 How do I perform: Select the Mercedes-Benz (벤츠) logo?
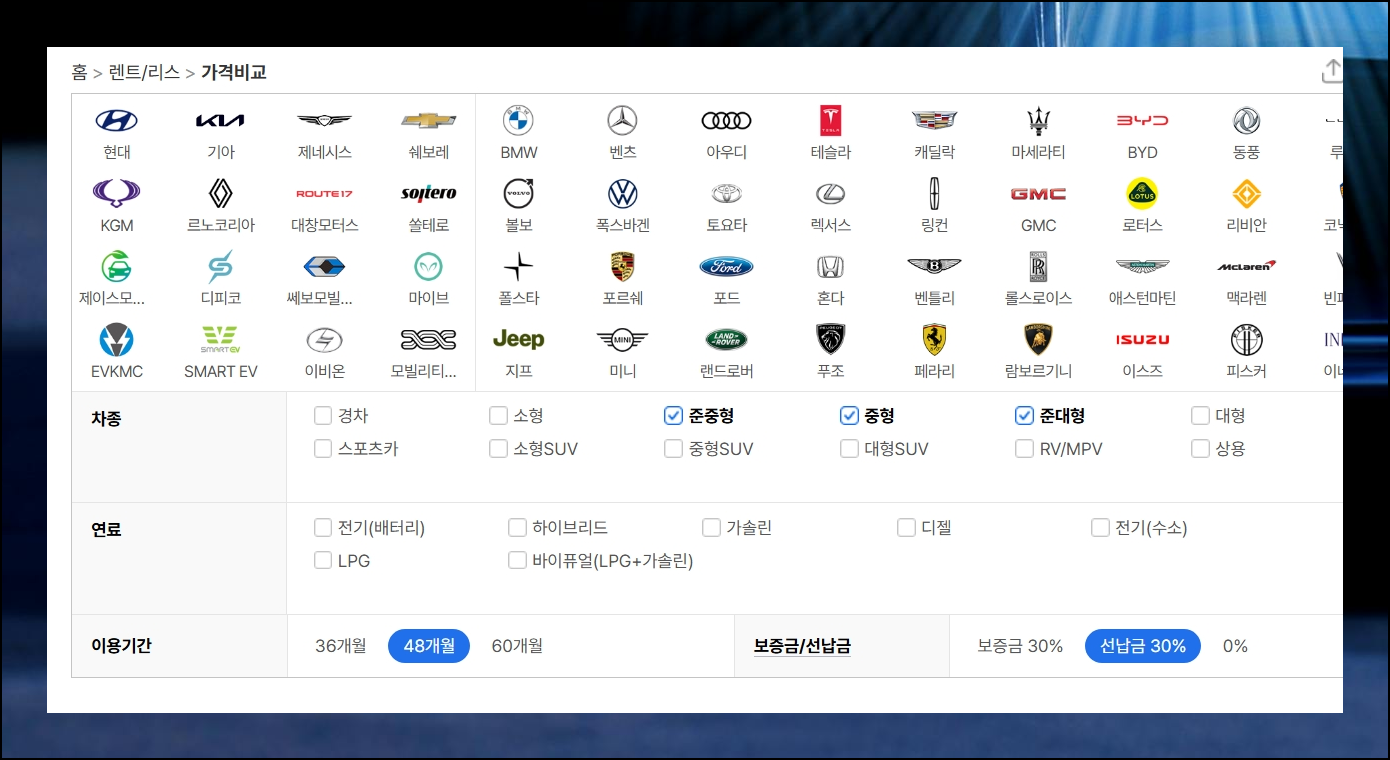coord(622,121)
